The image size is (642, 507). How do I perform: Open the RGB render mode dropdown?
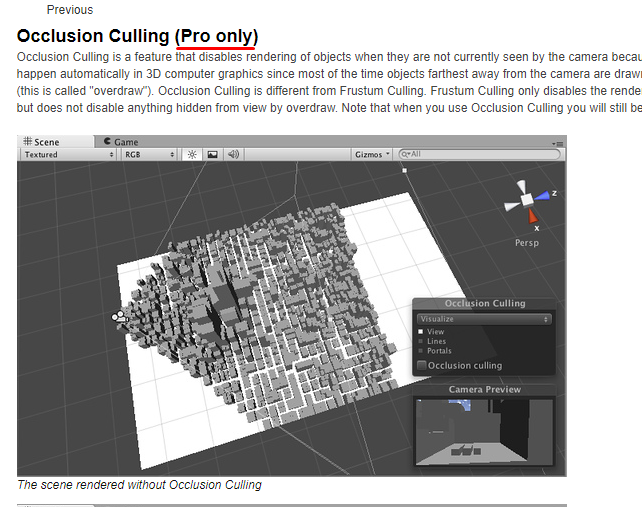tap(149, 154)
